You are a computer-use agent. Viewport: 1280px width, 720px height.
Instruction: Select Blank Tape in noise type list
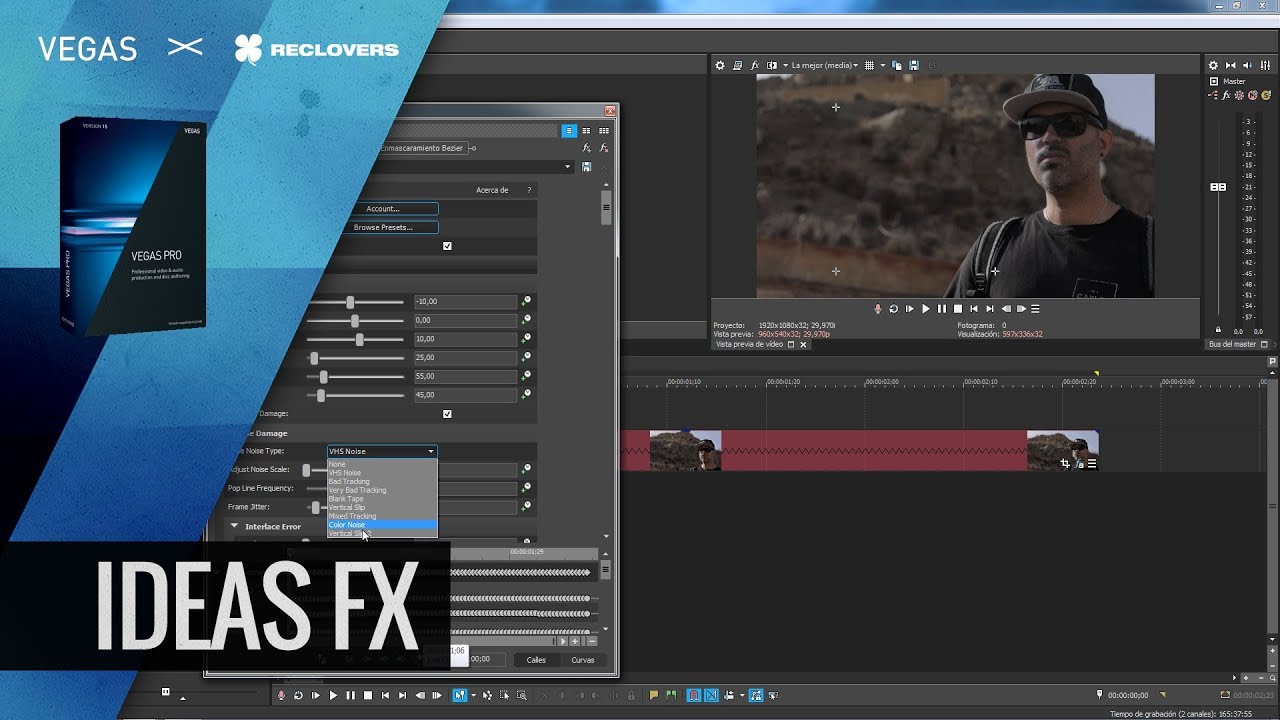click(x=382, y=499)
